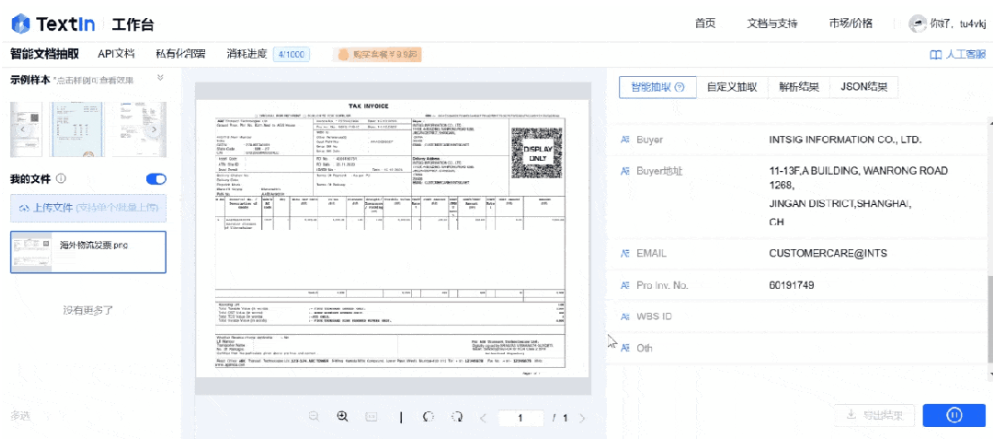Click the blue pause extraction button
Viewport: 997px width, 446px height.
coord(954,415)
